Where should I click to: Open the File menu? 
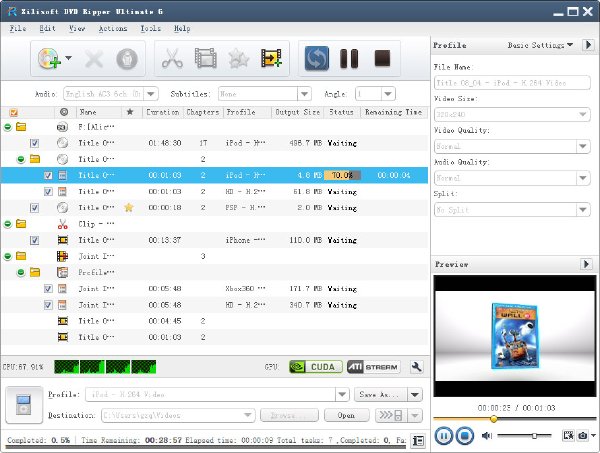tap(18, 28)
